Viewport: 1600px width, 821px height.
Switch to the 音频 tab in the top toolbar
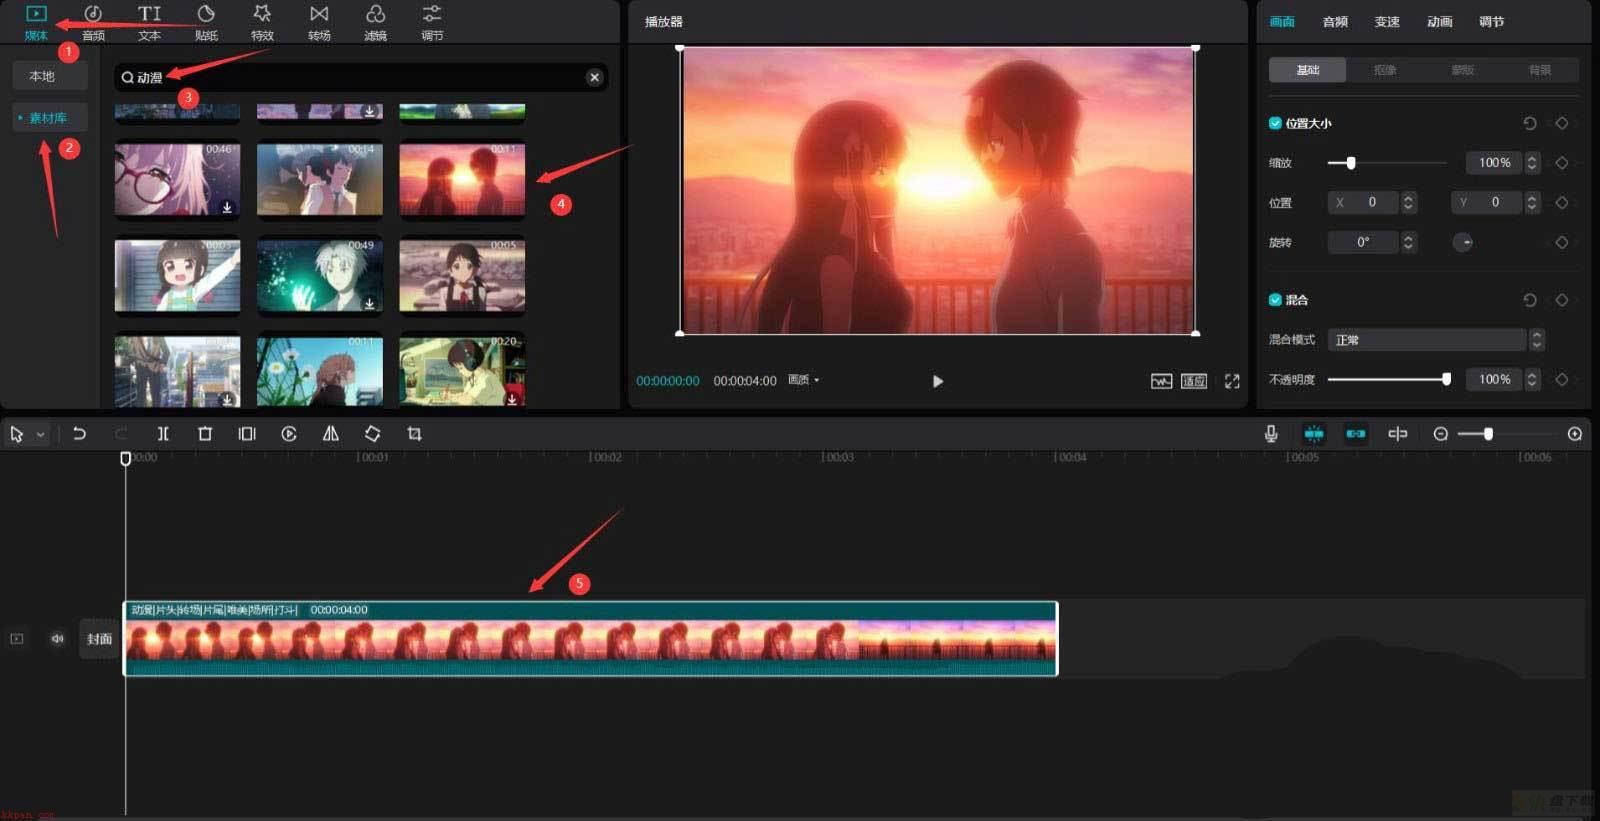pos(93,22)
